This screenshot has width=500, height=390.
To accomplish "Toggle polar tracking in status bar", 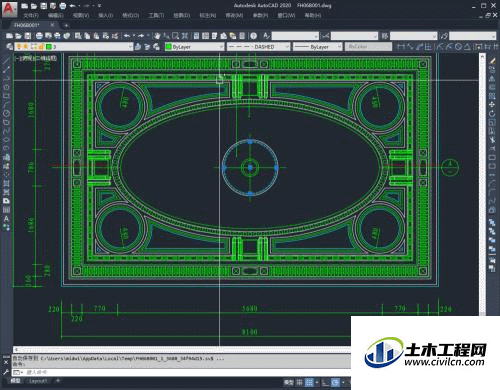I will [x=335, y=382].
